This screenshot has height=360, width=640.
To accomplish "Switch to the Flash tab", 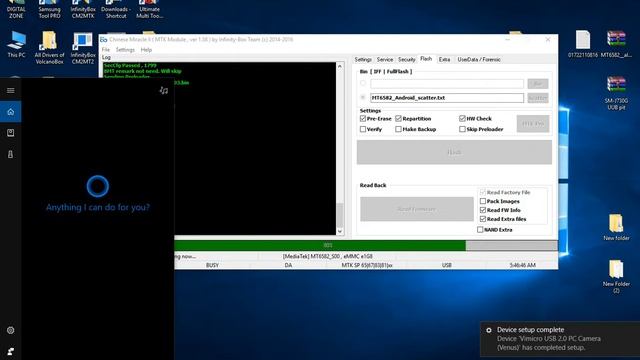I will tap(426, 59).
